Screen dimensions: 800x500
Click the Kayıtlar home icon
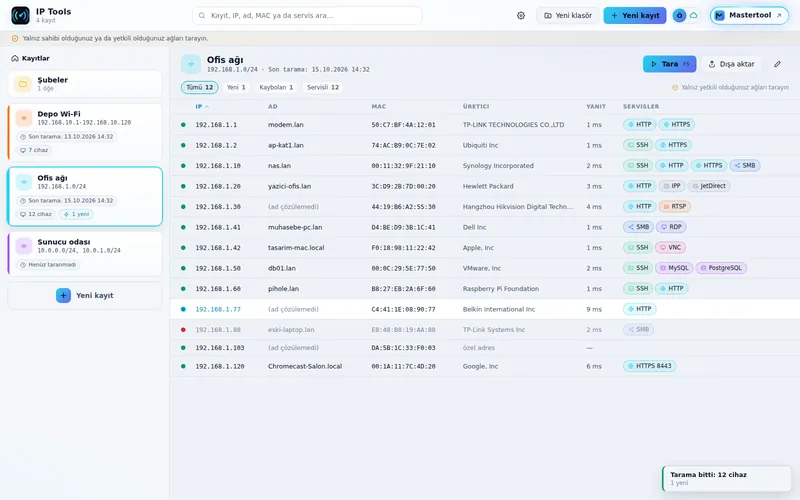[x=15, y=58]
